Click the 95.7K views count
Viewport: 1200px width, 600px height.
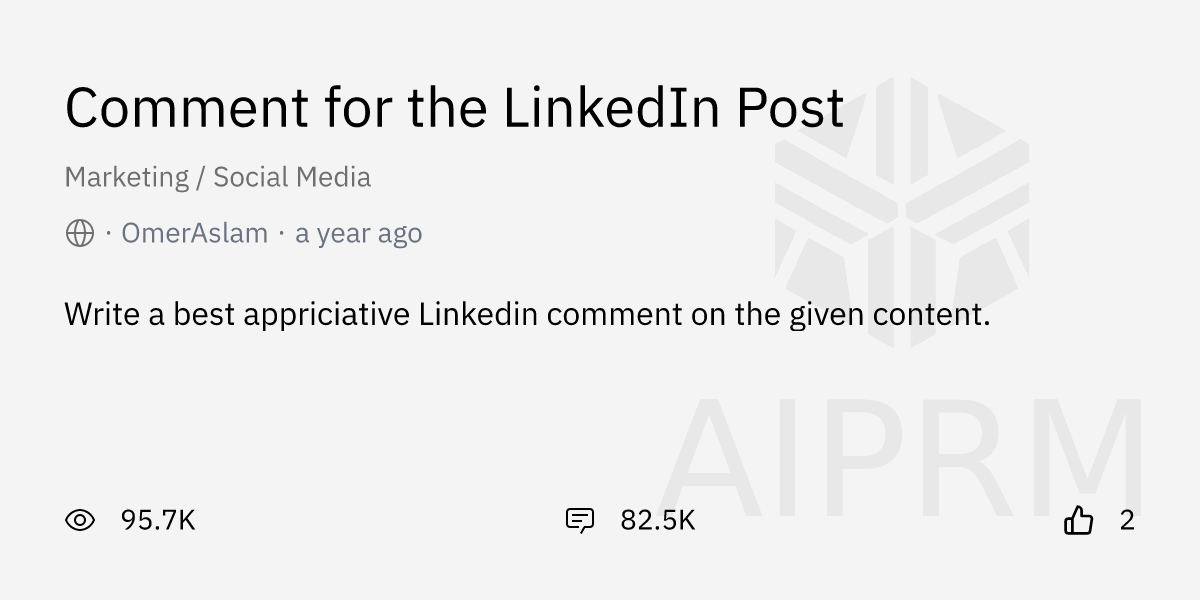pyautogui.click(x=158, y=520)
